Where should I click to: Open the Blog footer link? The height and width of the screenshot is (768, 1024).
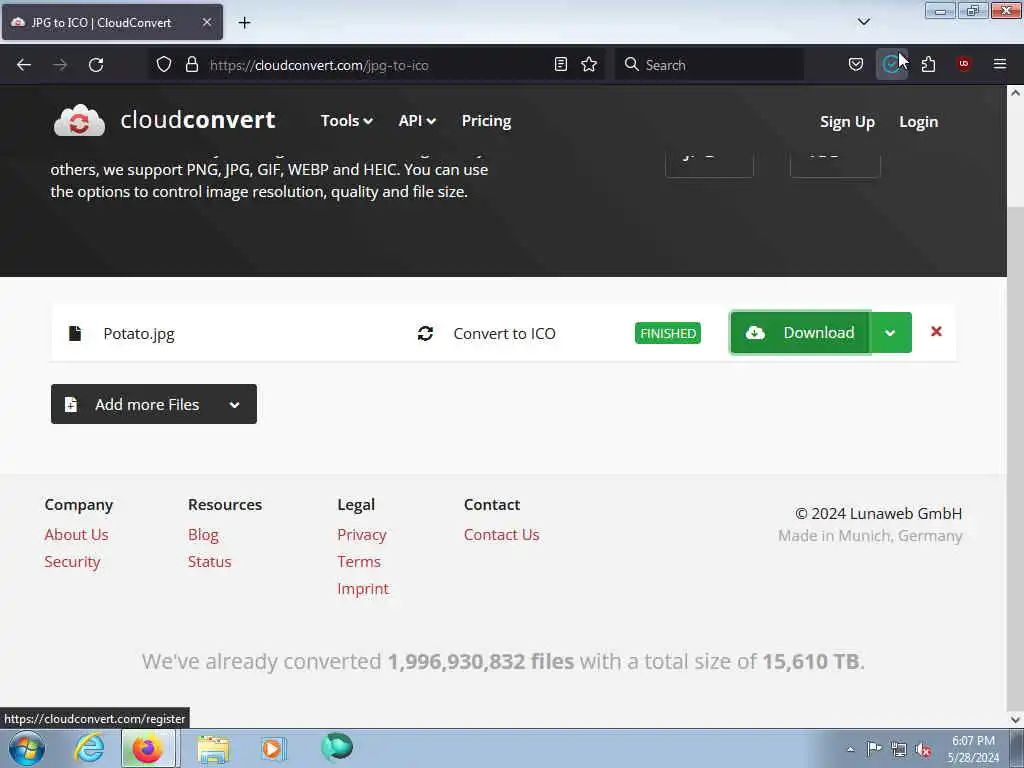point(203,534)
